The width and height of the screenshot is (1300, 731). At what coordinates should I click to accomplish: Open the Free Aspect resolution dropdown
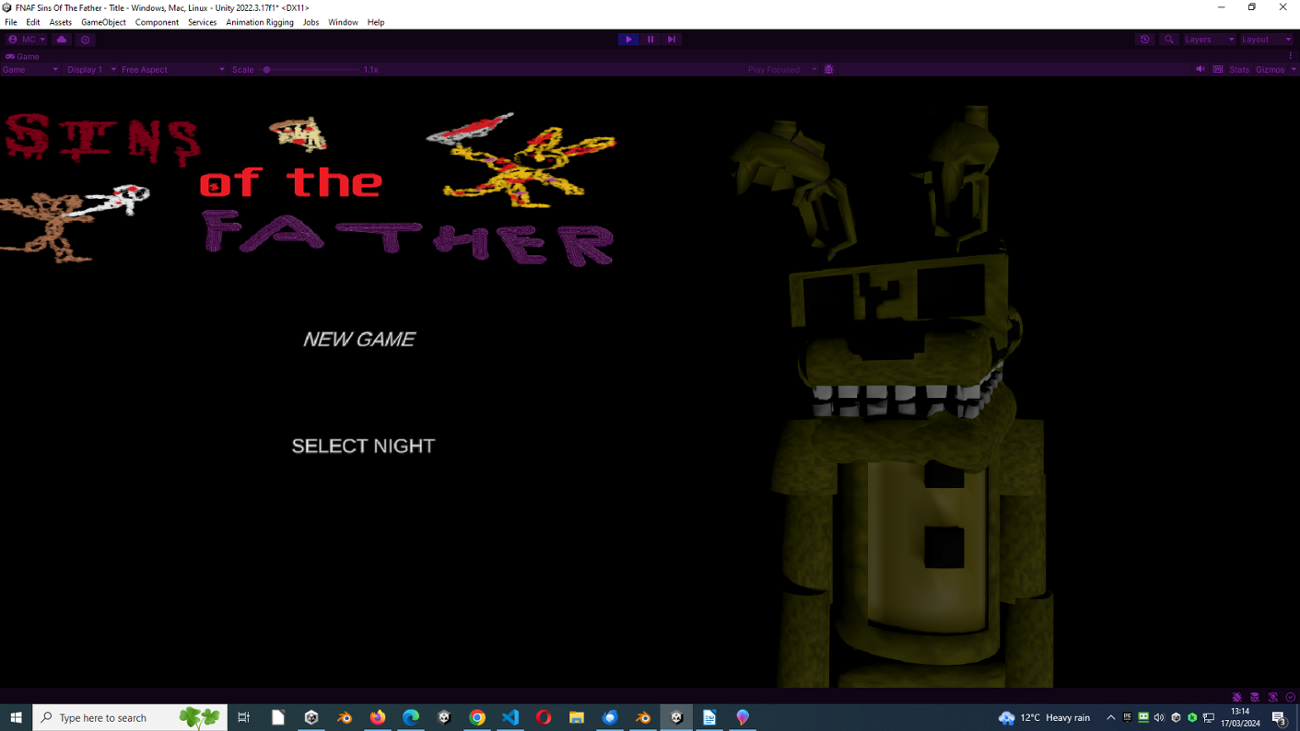pos(170,69)
